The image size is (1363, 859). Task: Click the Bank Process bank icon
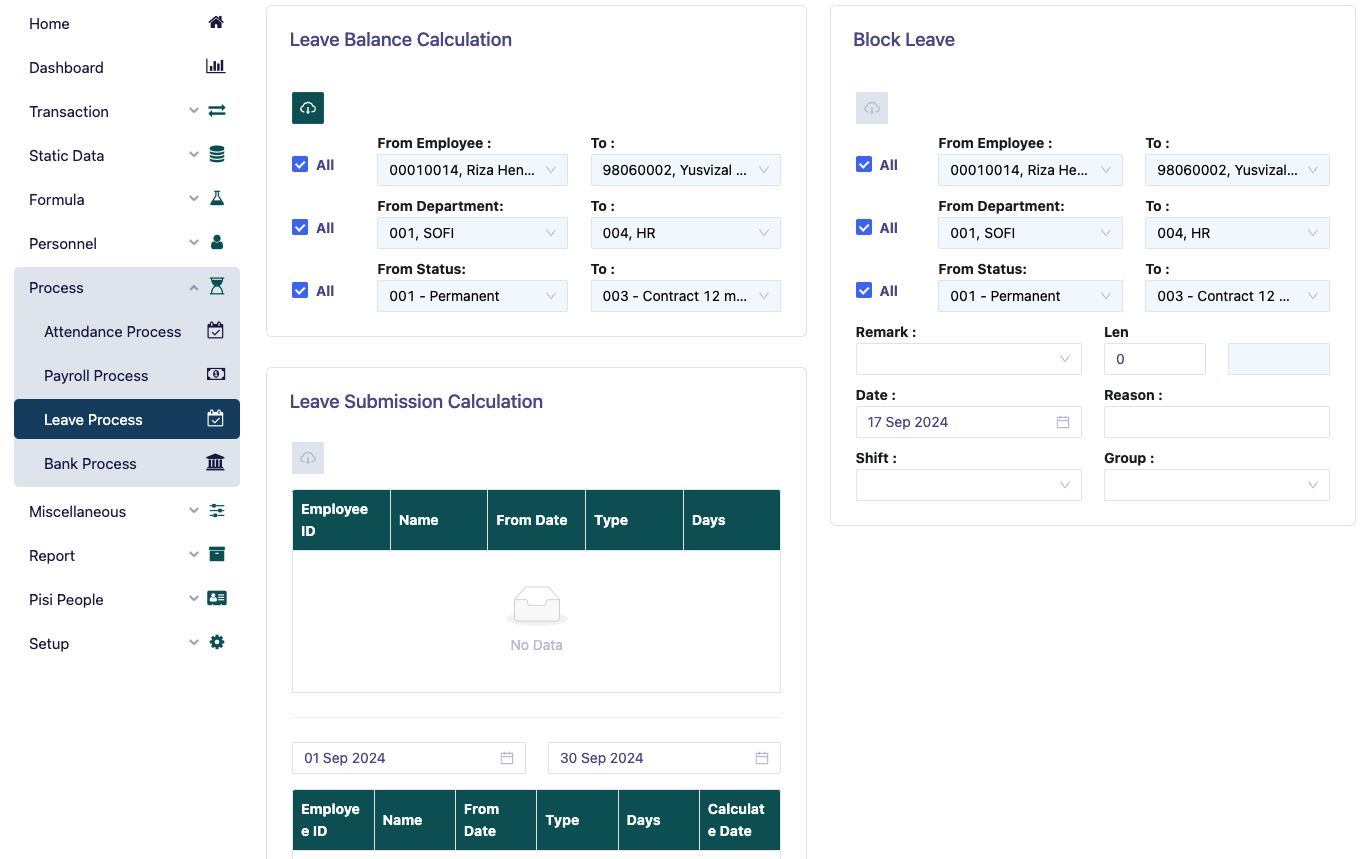tap(215, 463)
